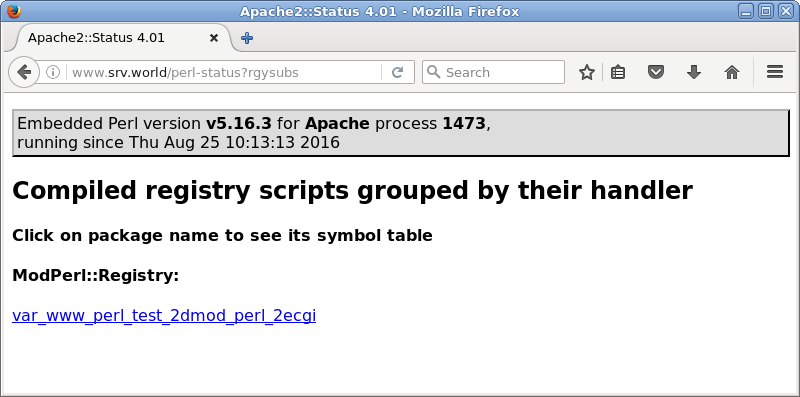Click the Back navigation arrow button
Image resolution: width=800 pixels, height=397 pixels.
23,72
